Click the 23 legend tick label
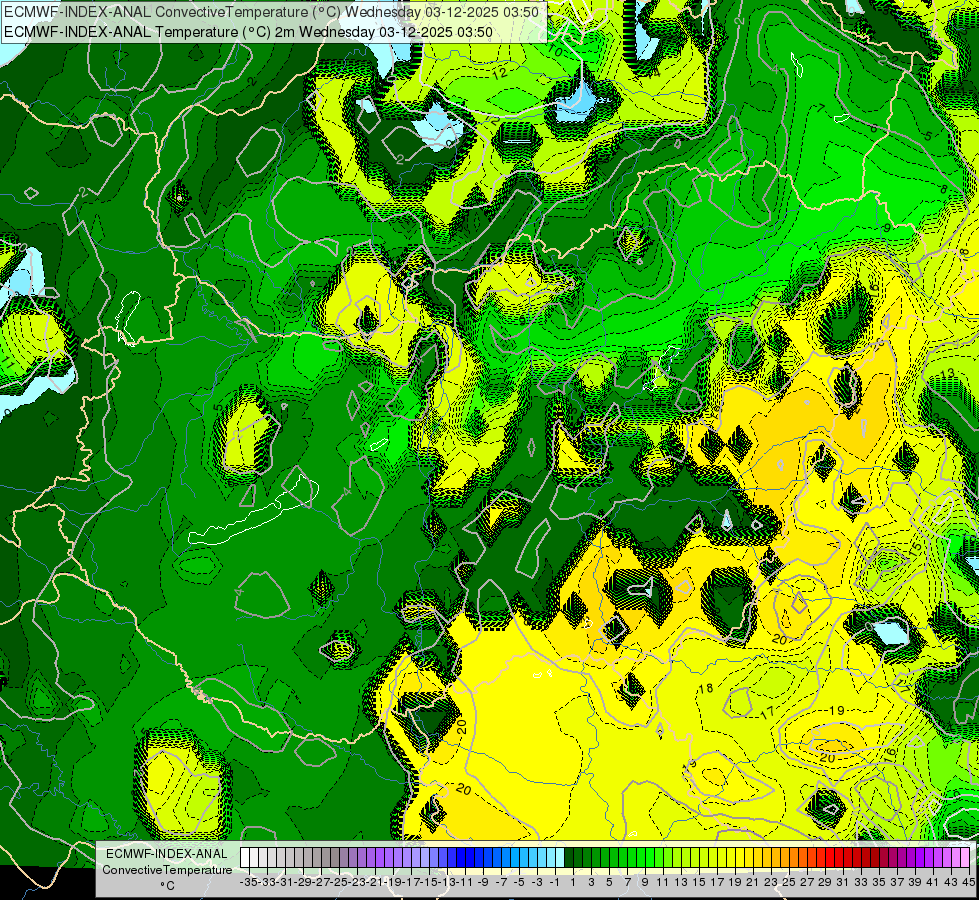This screenshot has width=979, height=900. click(x=770, y=882)
